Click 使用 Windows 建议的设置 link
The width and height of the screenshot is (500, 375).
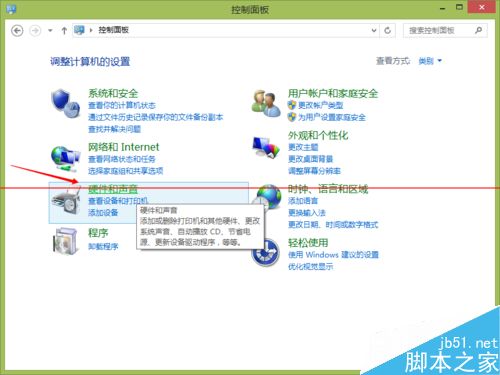point(333,255)
